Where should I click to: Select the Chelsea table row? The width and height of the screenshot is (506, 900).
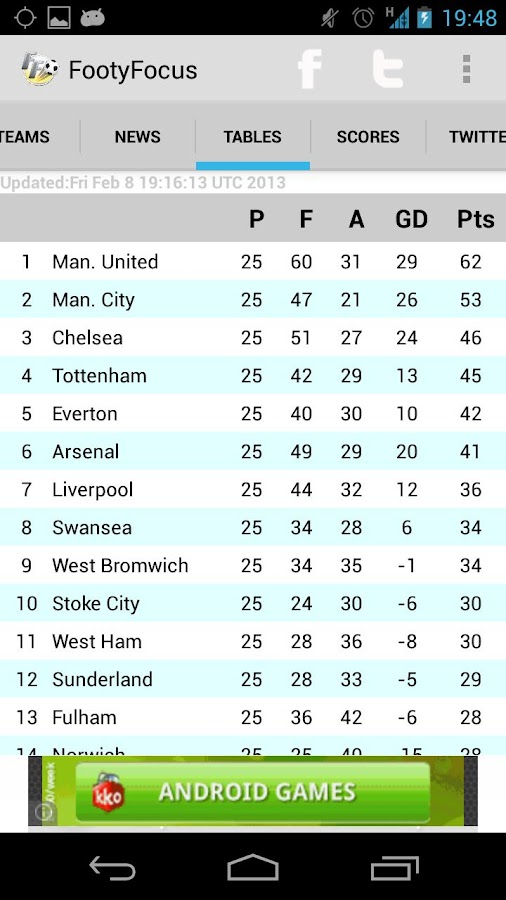(253, 338)
